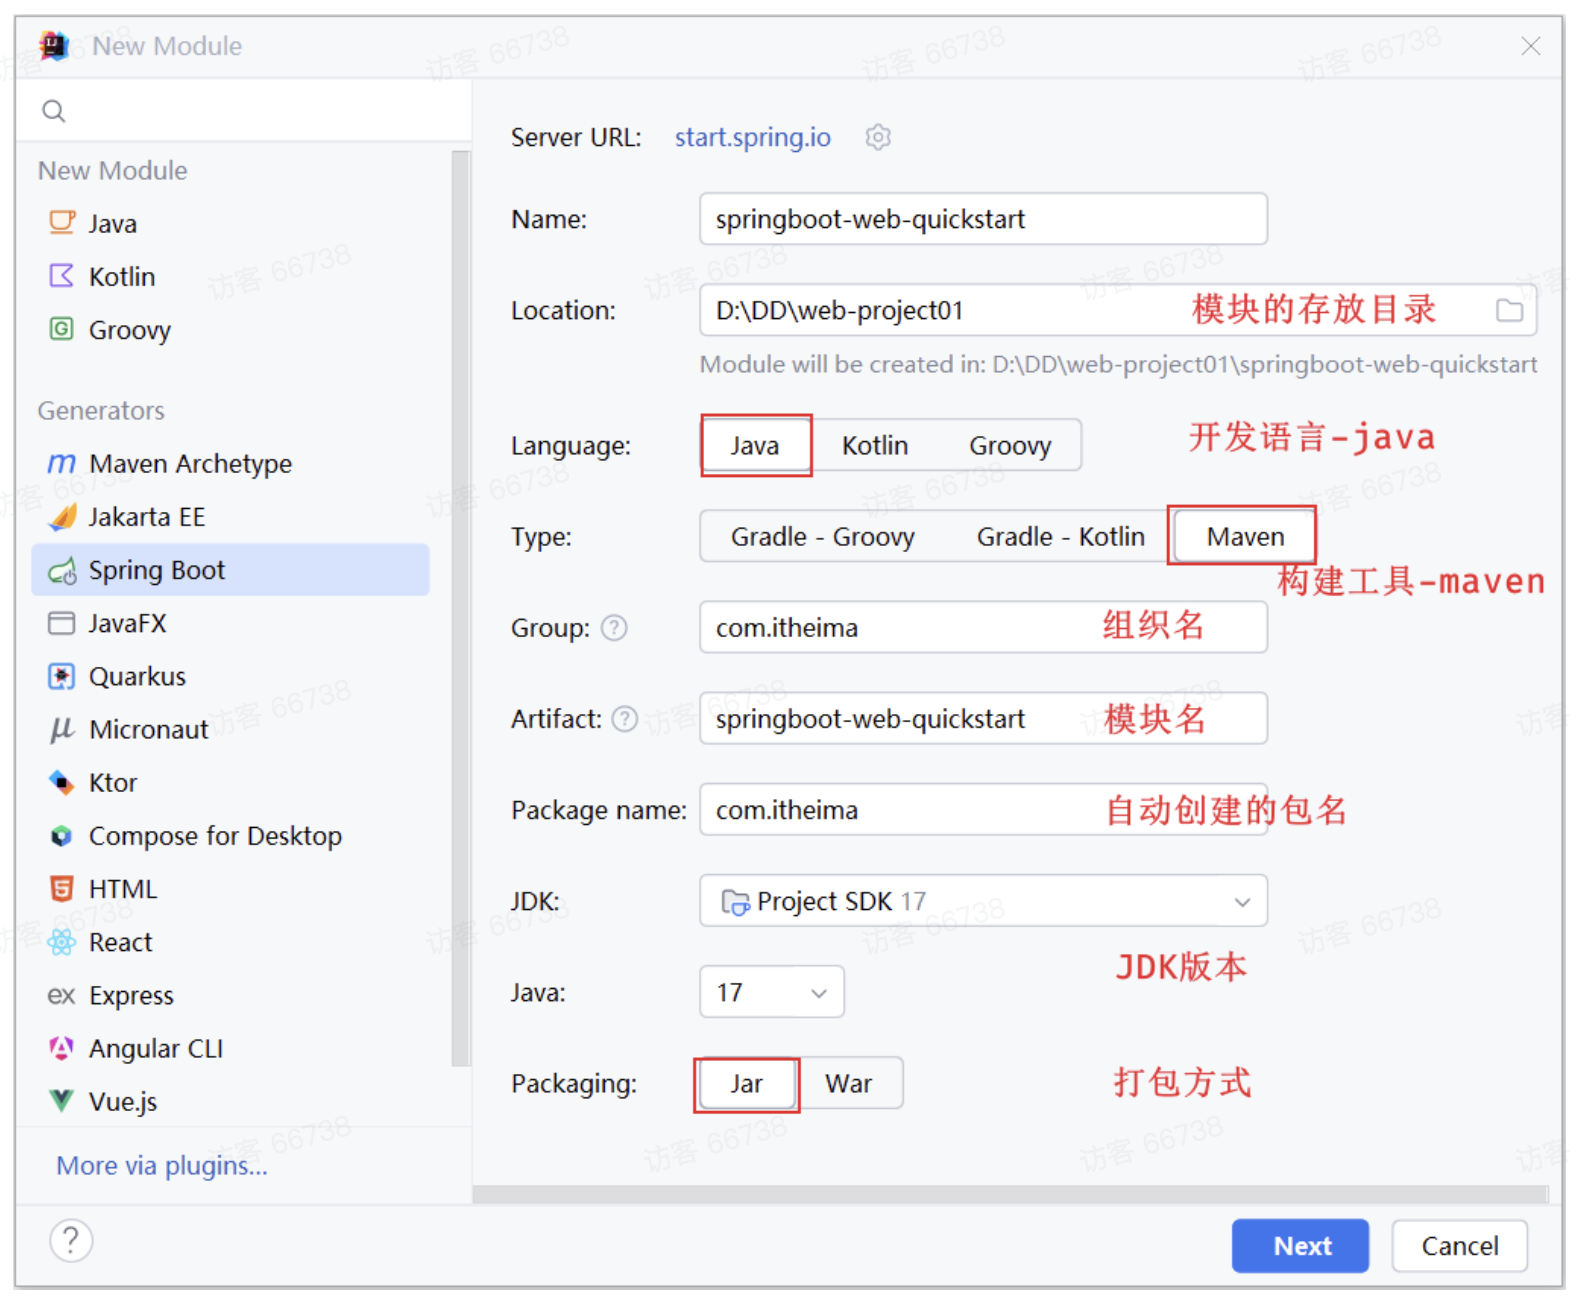
Task: Select Kotlin module type in sidebar
Action: click(230, 276)
